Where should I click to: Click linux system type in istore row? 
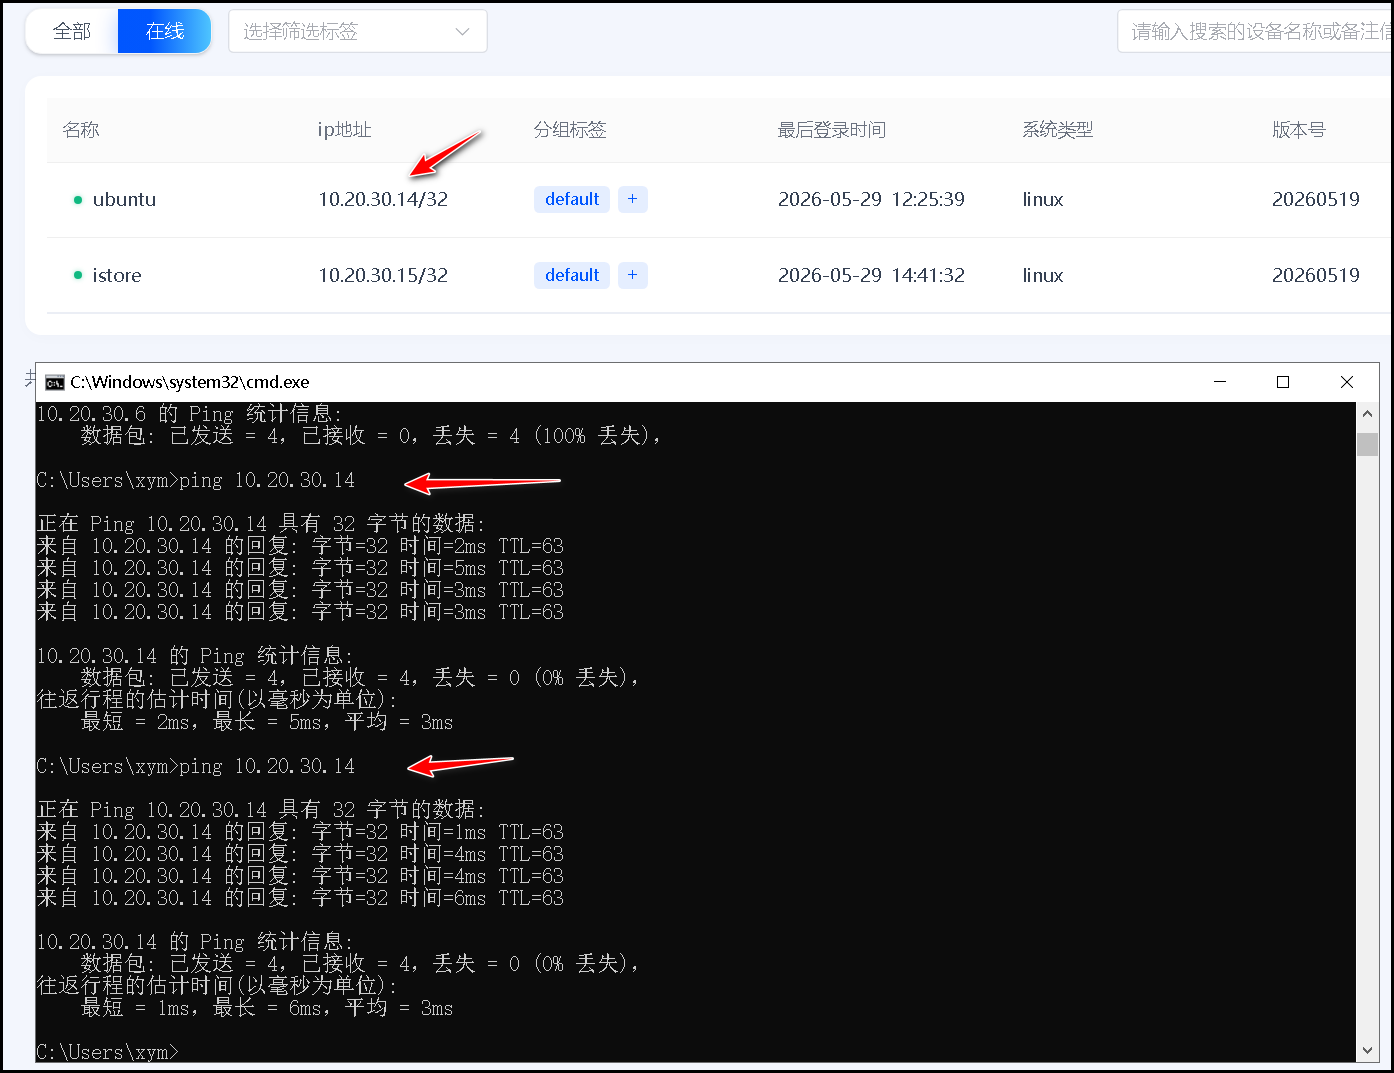click(1043, 275)
